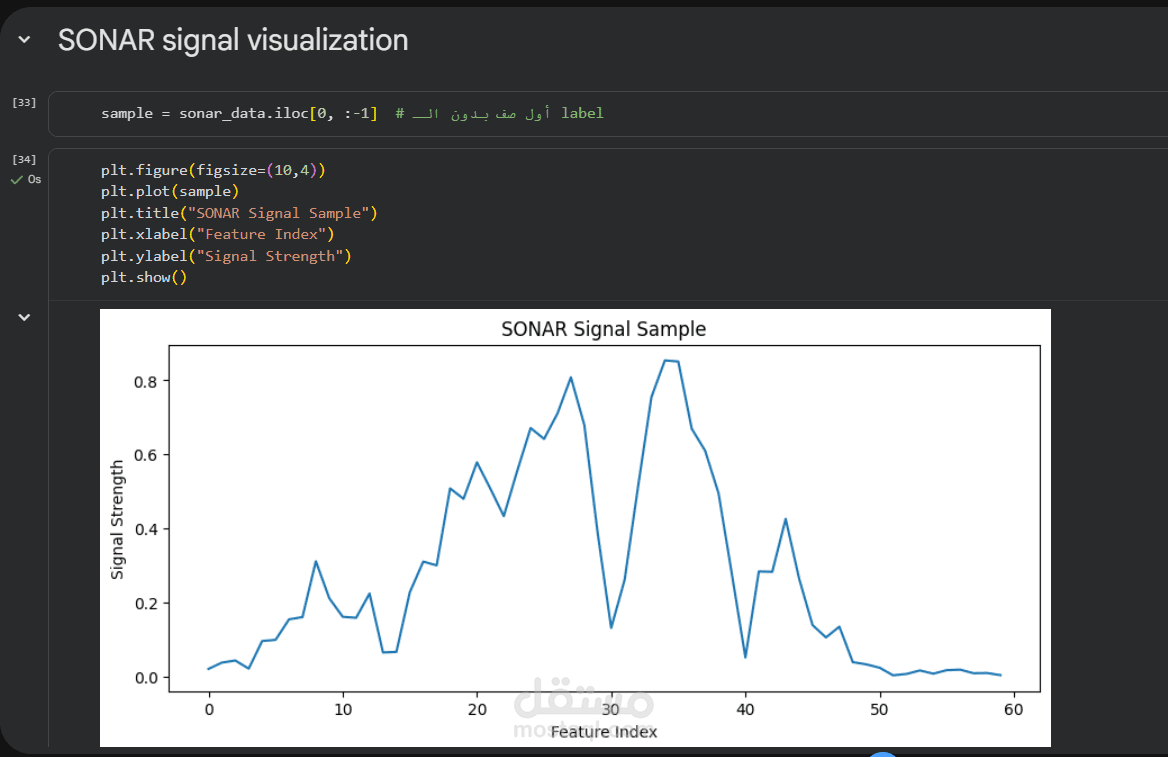Click the SONAR signal visualization heading
The width and height of the screenshot is (1168, 757).
coord(233,40)
